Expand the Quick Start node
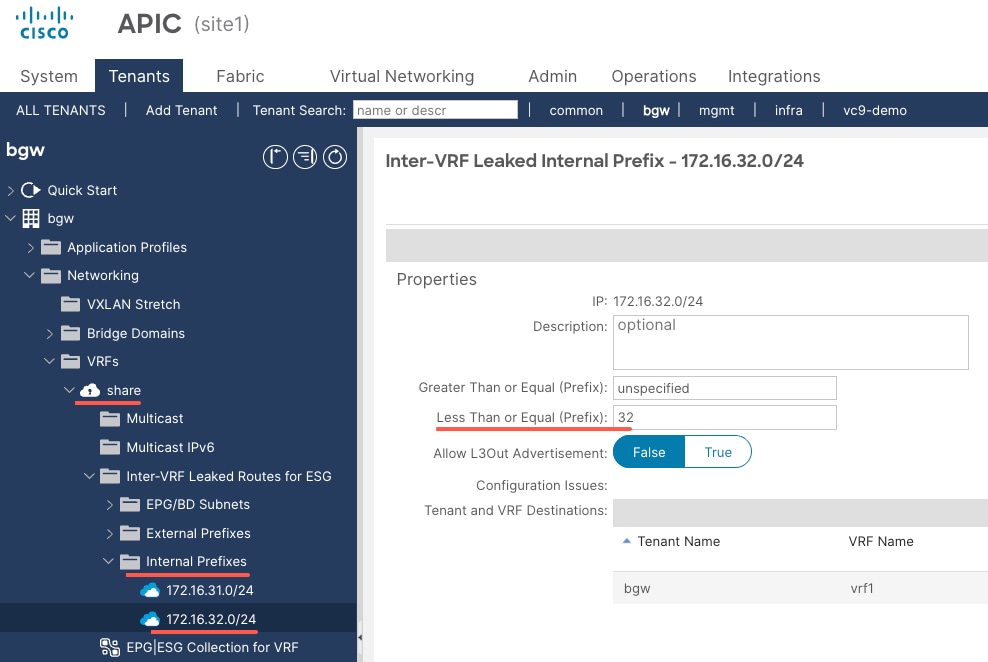This screenshot has height=662, width=988. [10, 190]
